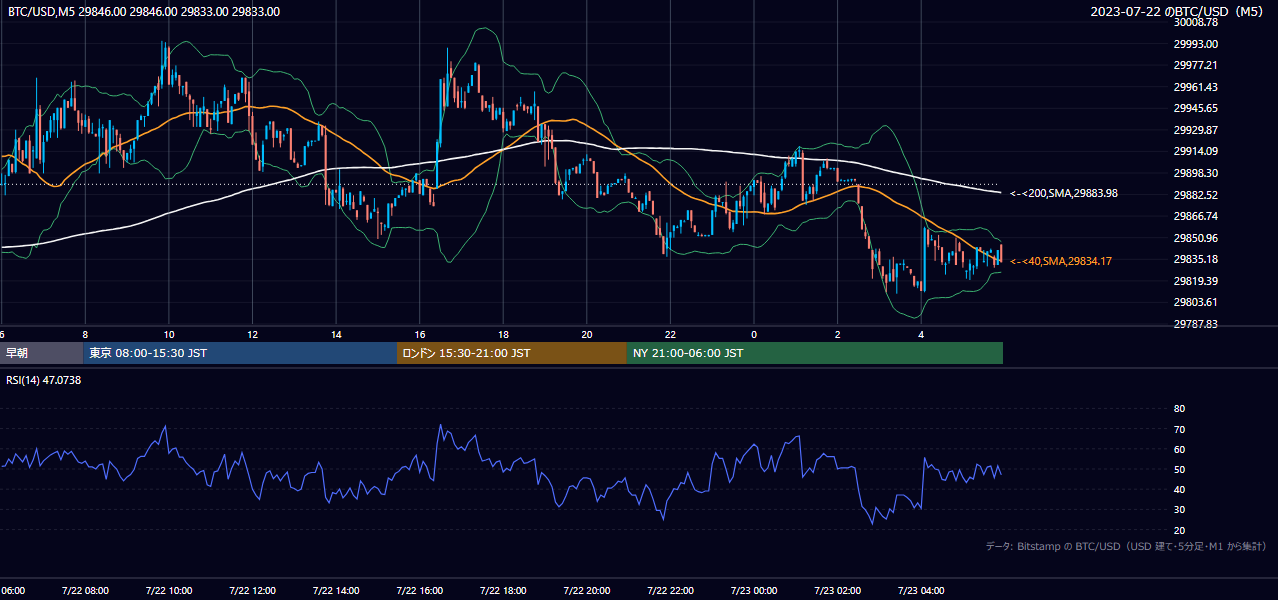Viewport: 1278px width, 600px height.
Task: Click the 7/22 08:00 bottom time label
Action: click(85, 590)
